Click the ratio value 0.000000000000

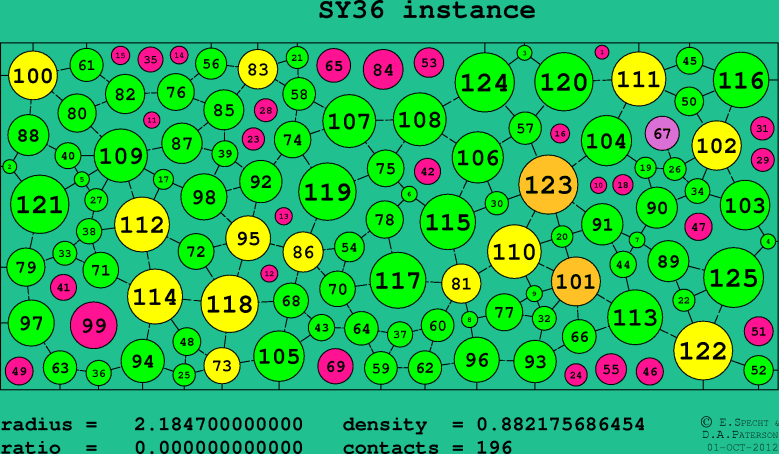219,447
